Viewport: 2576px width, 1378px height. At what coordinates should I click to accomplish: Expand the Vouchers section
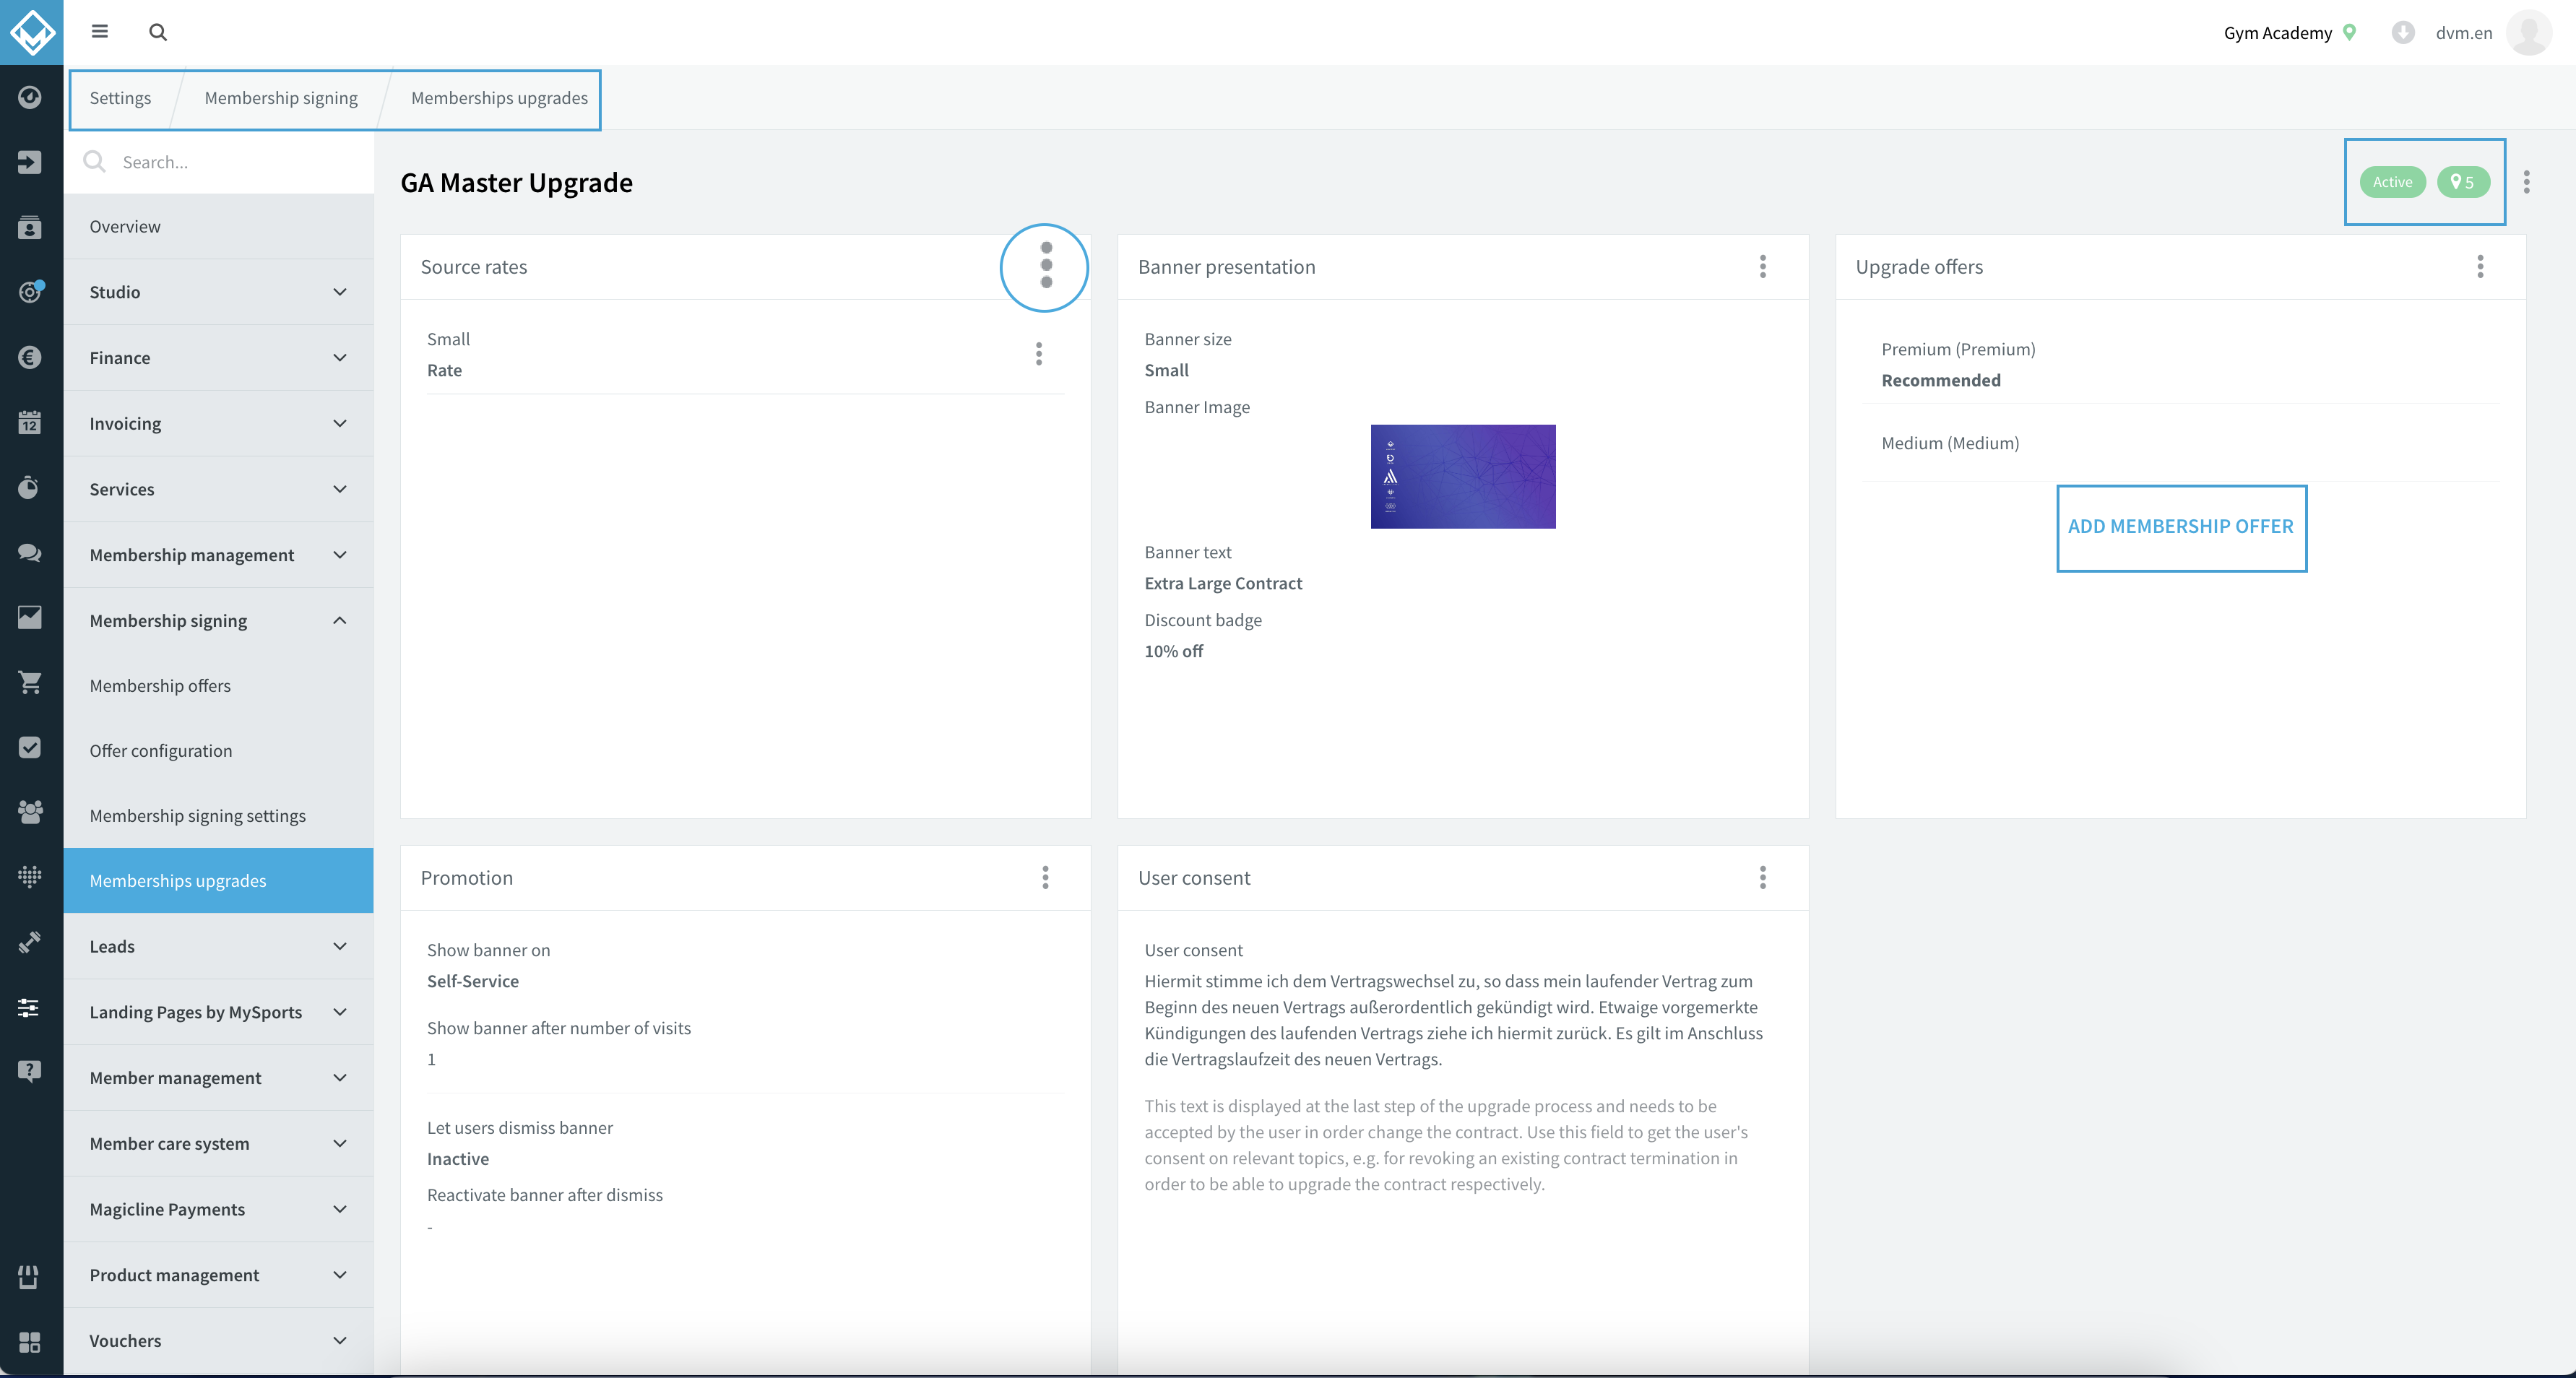coord(218,1340)
